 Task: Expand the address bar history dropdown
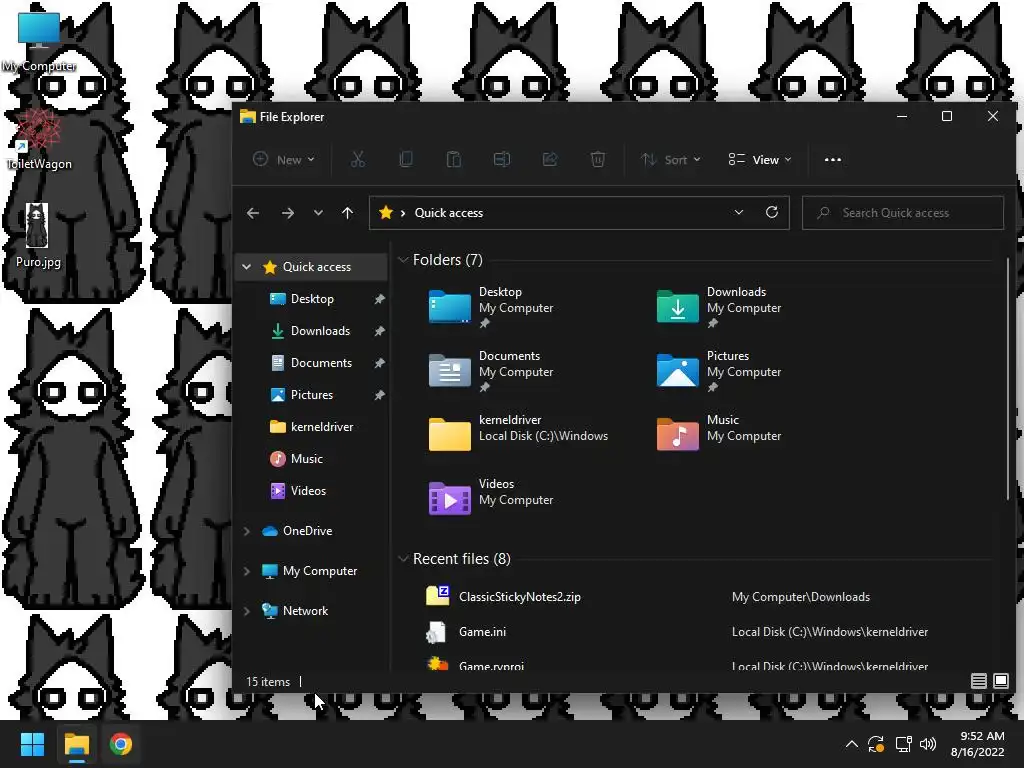click(739, 212)
